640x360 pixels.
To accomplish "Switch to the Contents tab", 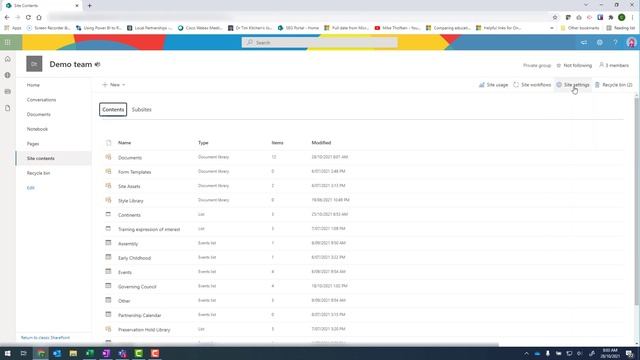I will coord(113,109).
